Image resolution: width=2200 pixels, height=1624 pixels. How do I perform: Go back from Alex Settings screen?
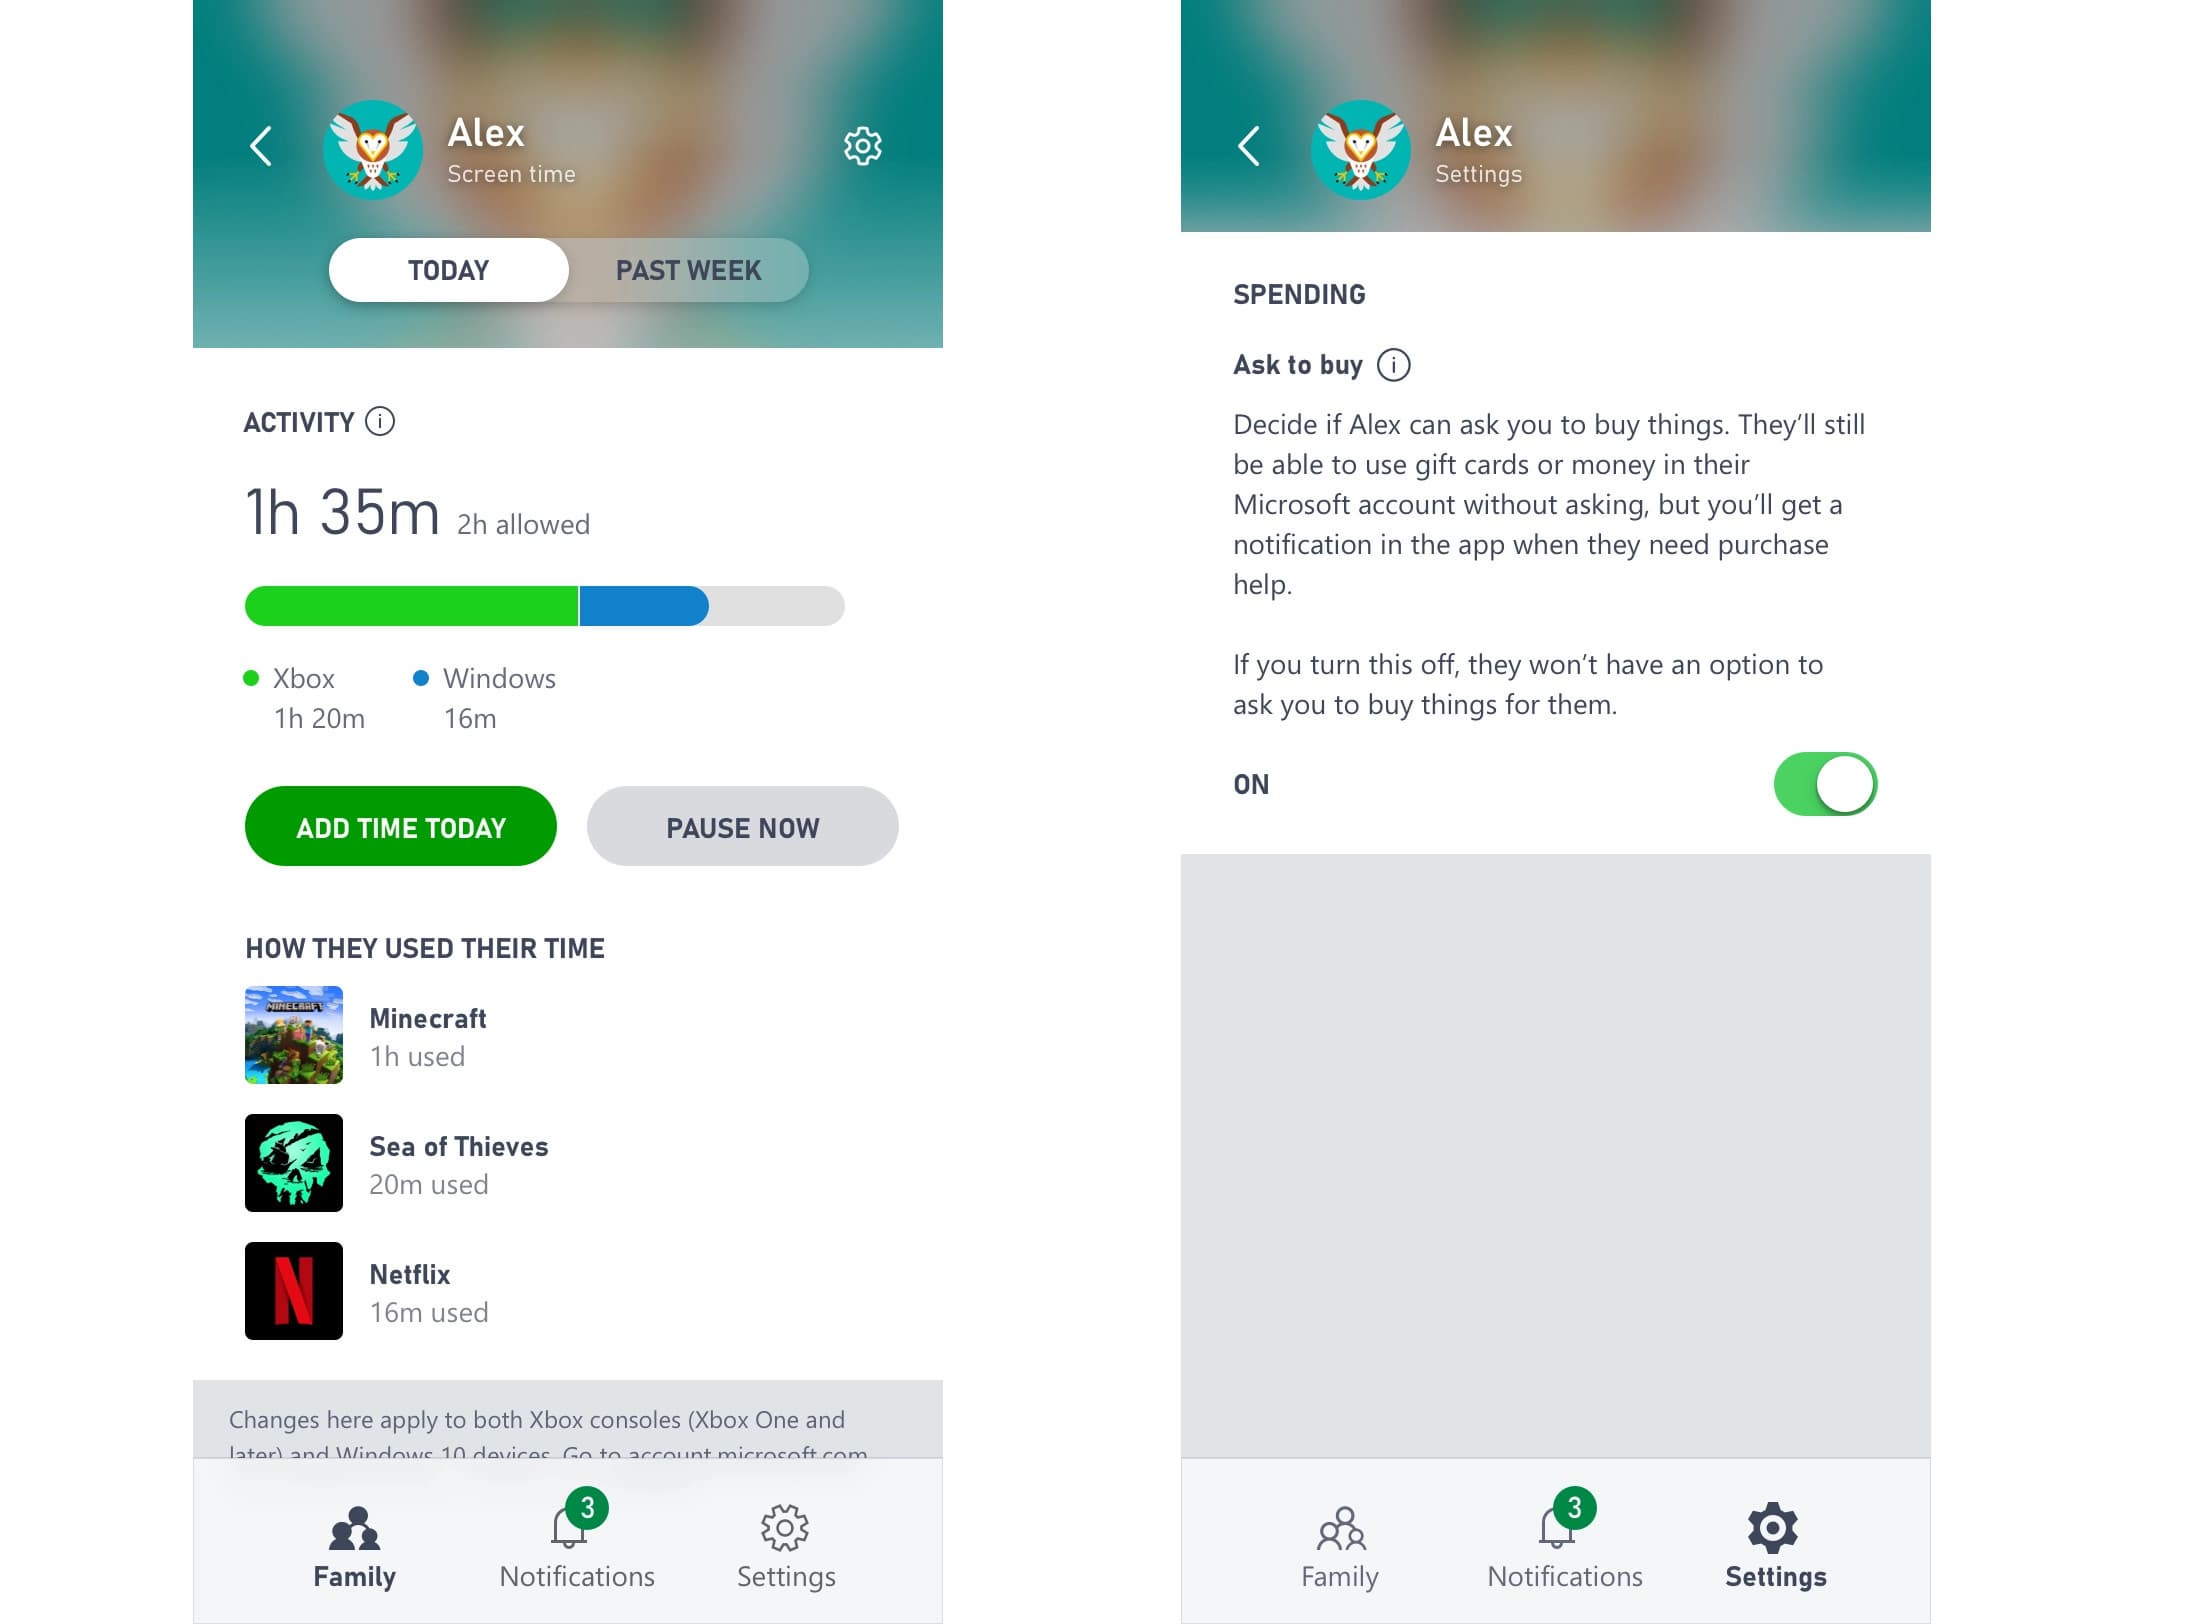coord(1249,146)
